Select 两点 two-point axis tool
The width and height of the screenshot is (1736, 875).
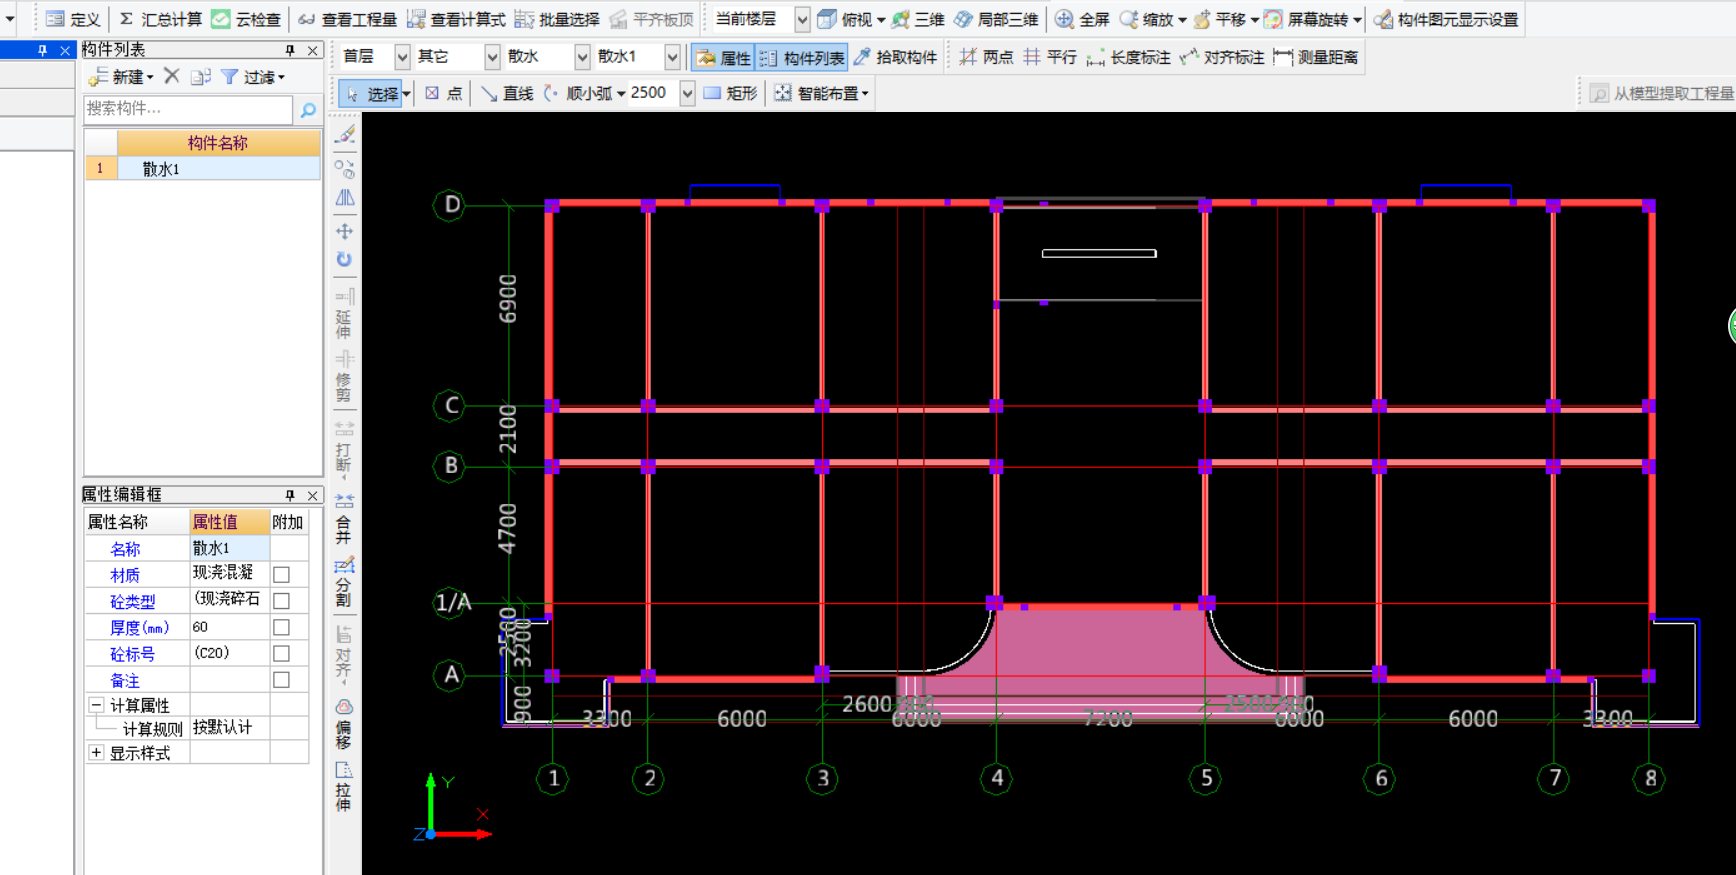point(986,57)
